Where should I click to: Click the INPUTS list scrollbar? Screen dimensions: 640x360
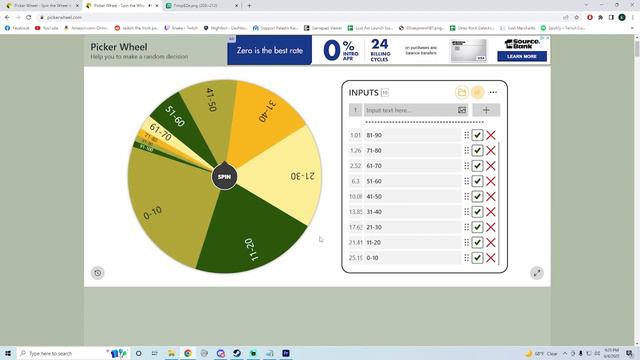tap(498, 203)
